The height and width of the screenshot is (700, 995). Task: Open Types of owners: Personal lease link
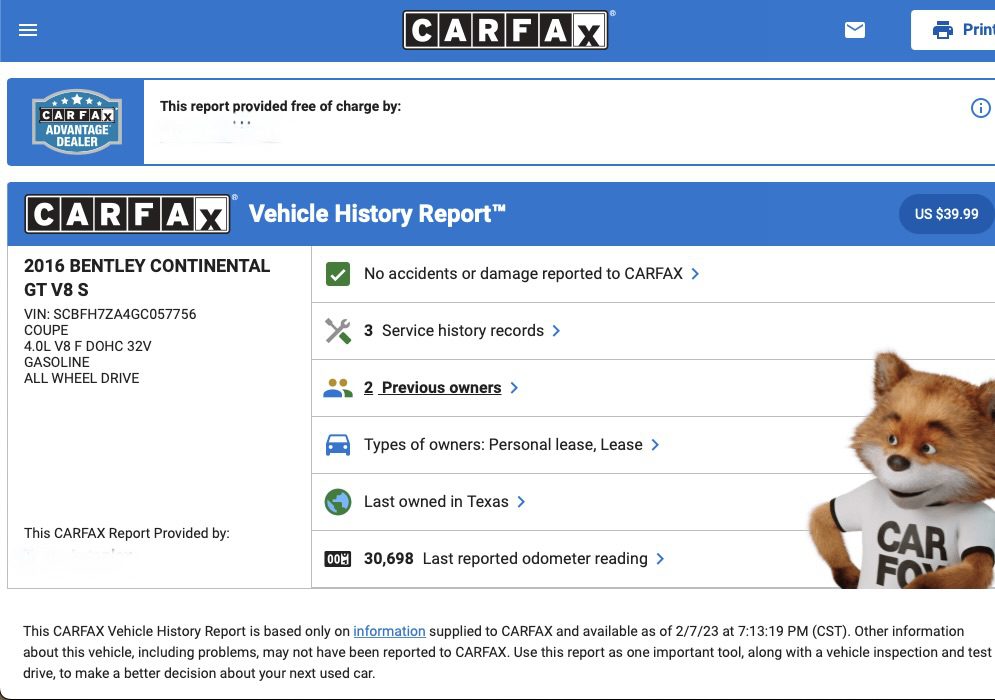point(503,445)
